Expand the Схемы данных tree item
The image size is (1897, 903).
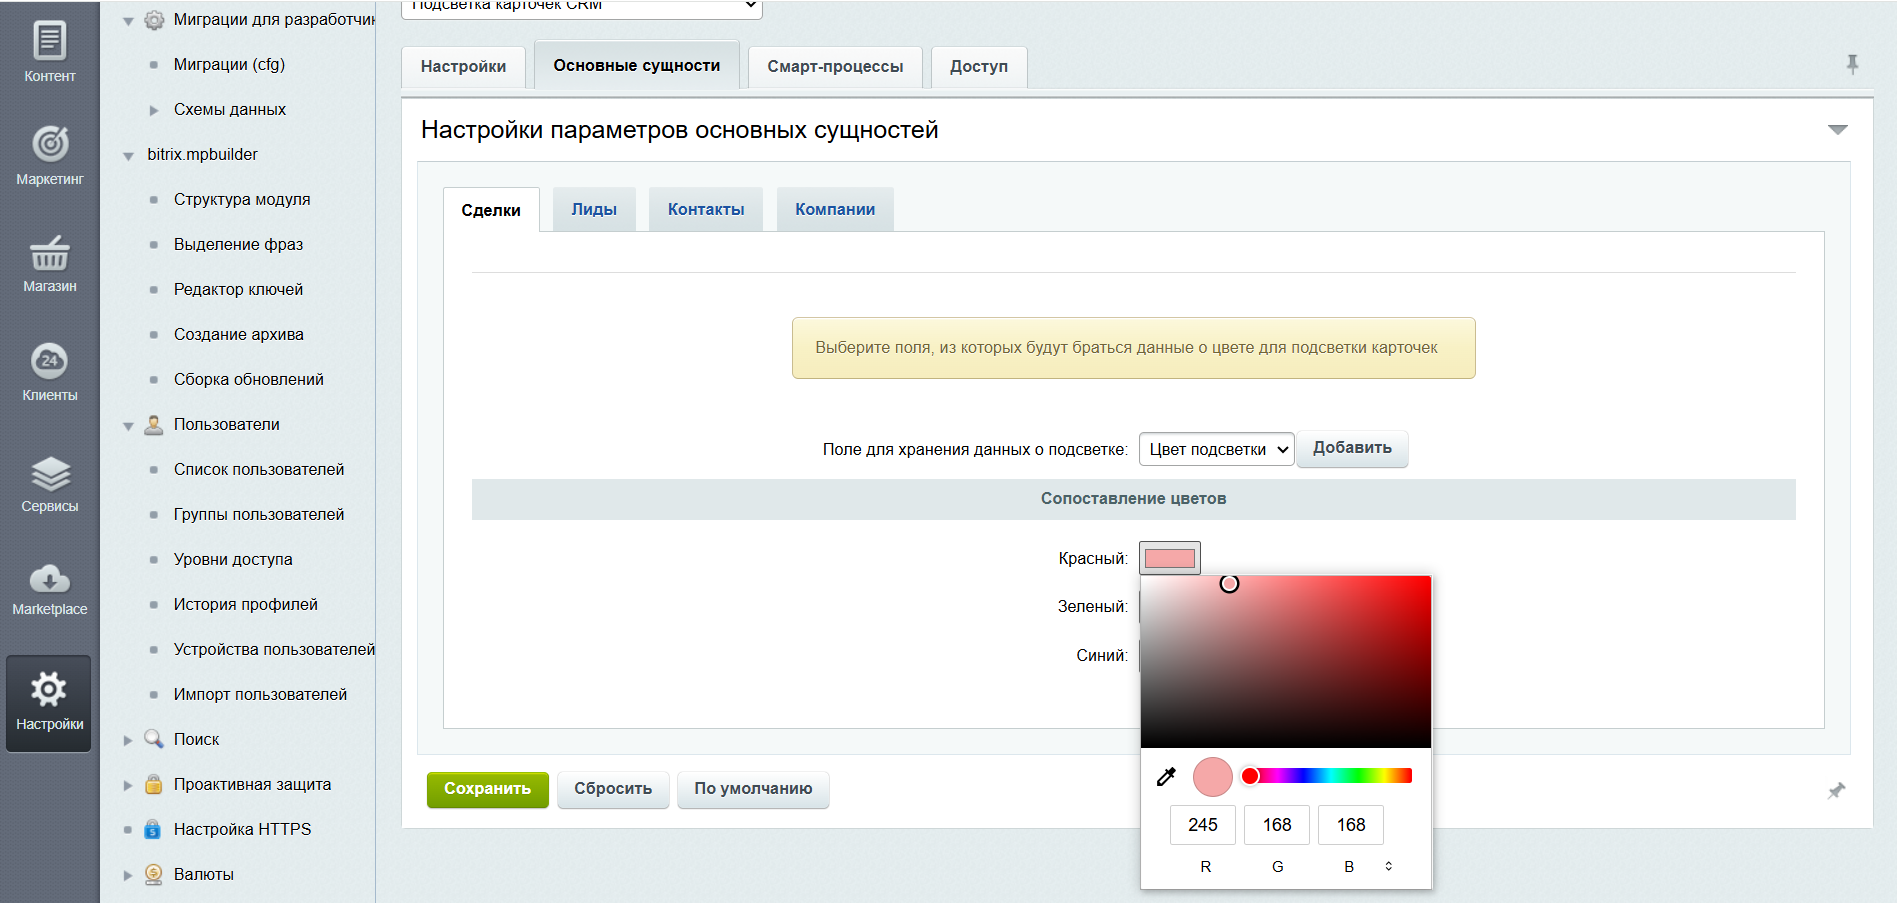[153, 110]
